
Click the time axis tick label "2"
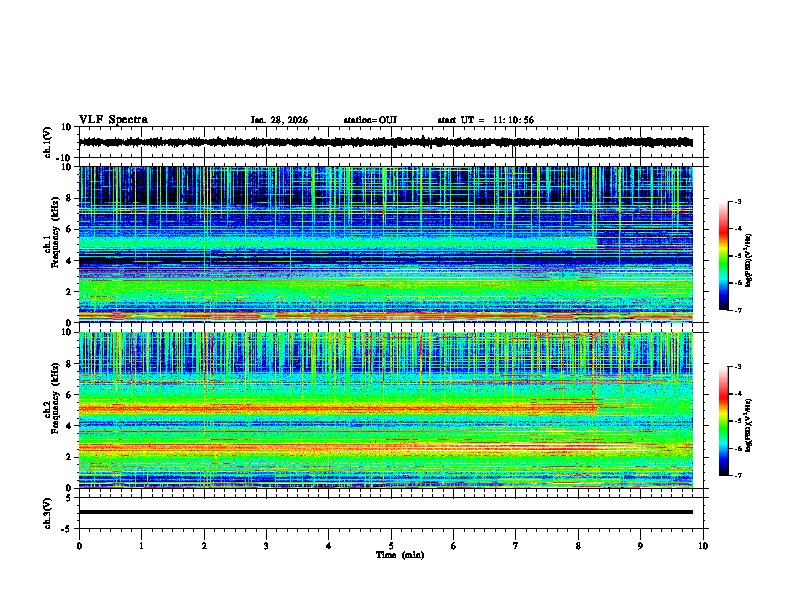point(204,546)
